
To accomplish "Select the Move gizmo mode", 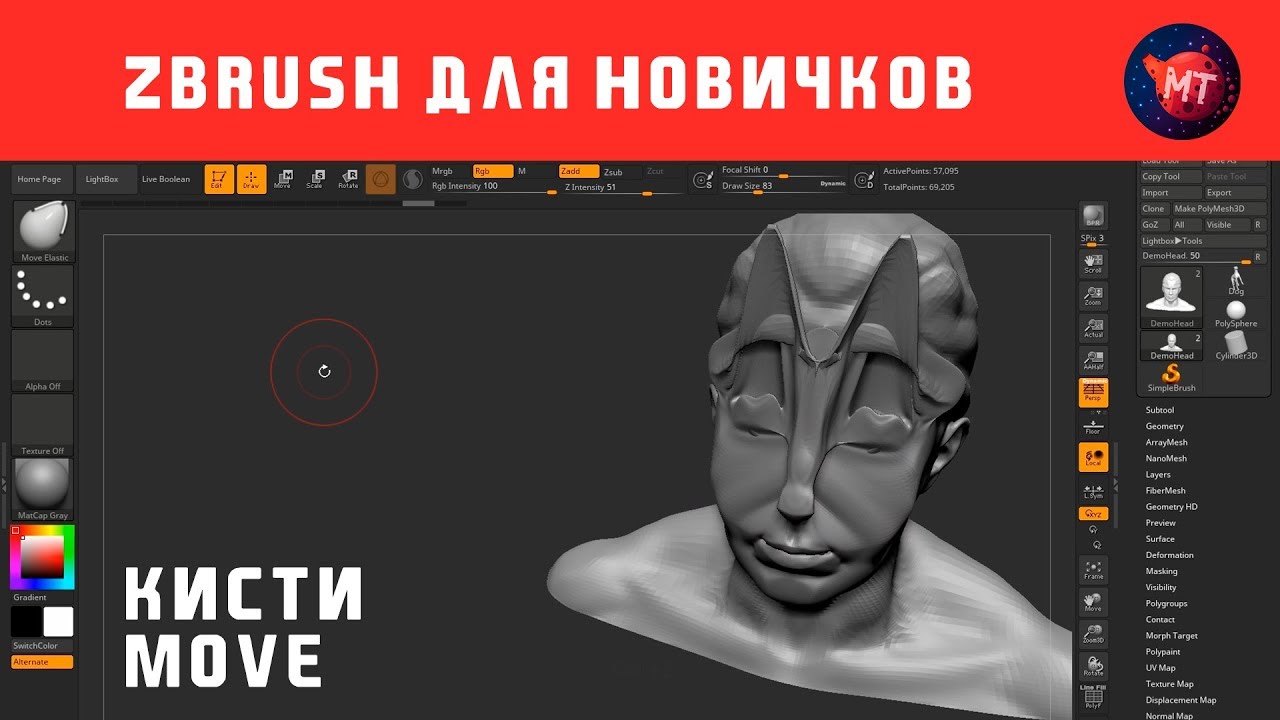I will pyautogui.click(x=283, y=179).
